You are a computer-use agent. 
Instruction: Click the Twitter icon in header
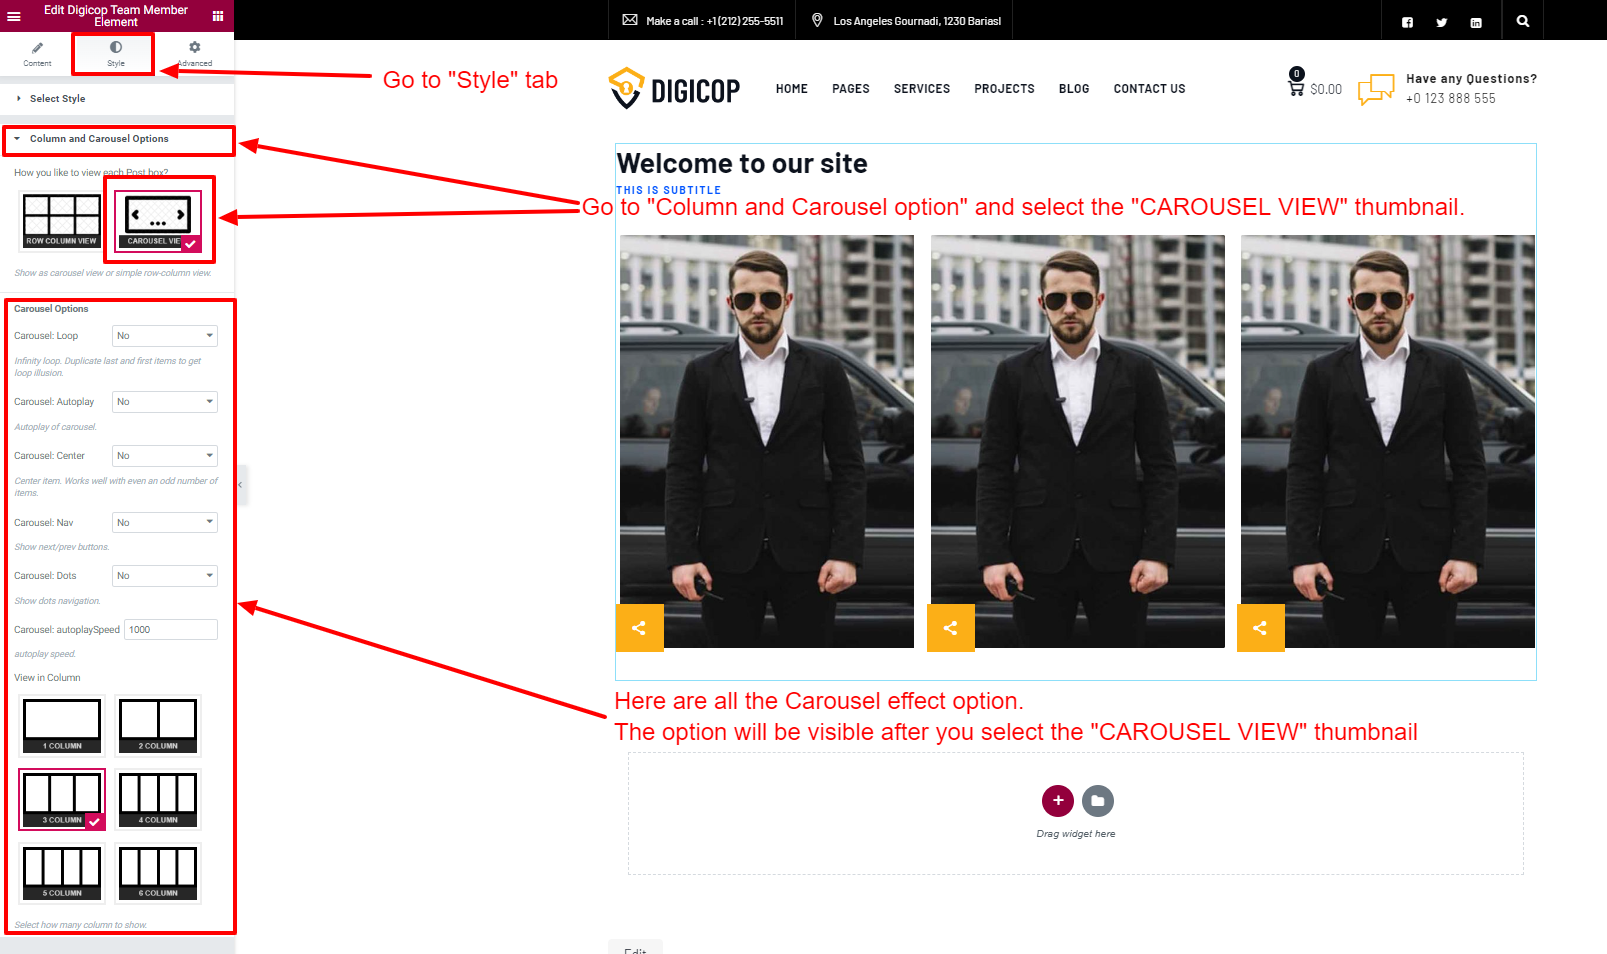point(1441,22)
